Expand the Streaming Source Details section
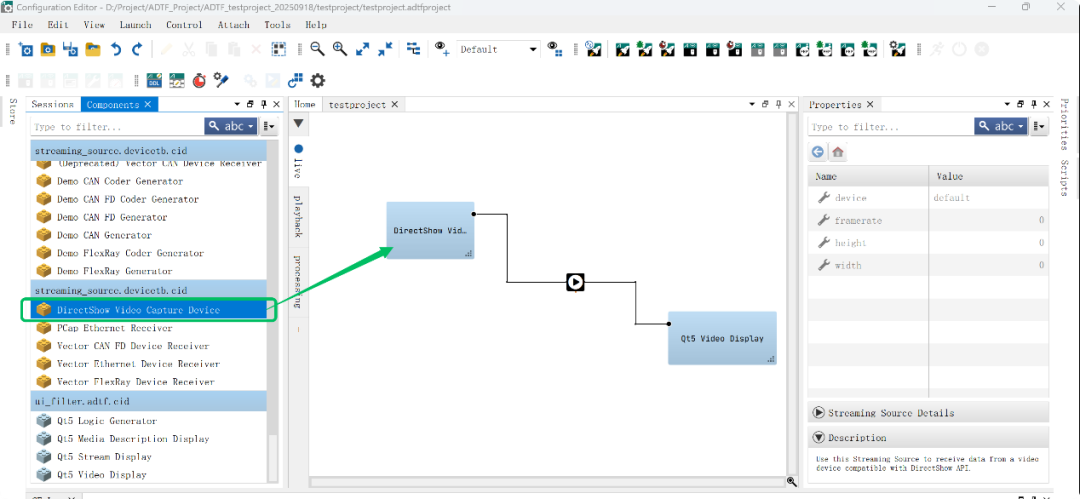Screen dimensions: 1080x499 click(x=819, y=413)
